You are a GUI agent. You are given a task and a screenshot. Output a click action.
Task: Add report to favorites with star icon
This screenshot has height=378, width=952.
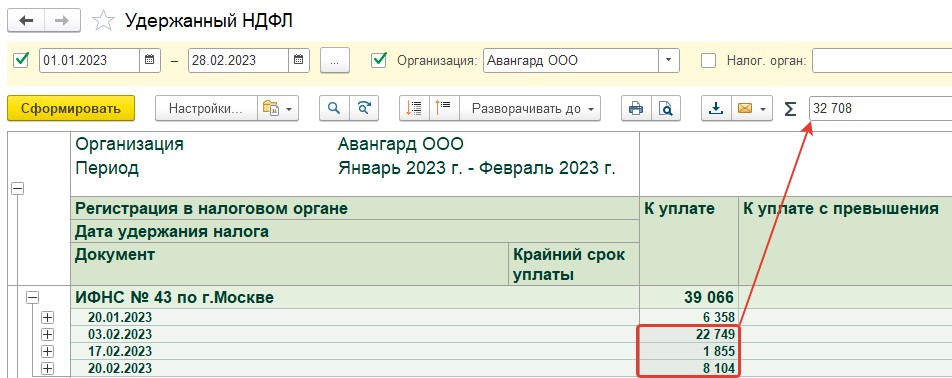(x=103, y=21)
